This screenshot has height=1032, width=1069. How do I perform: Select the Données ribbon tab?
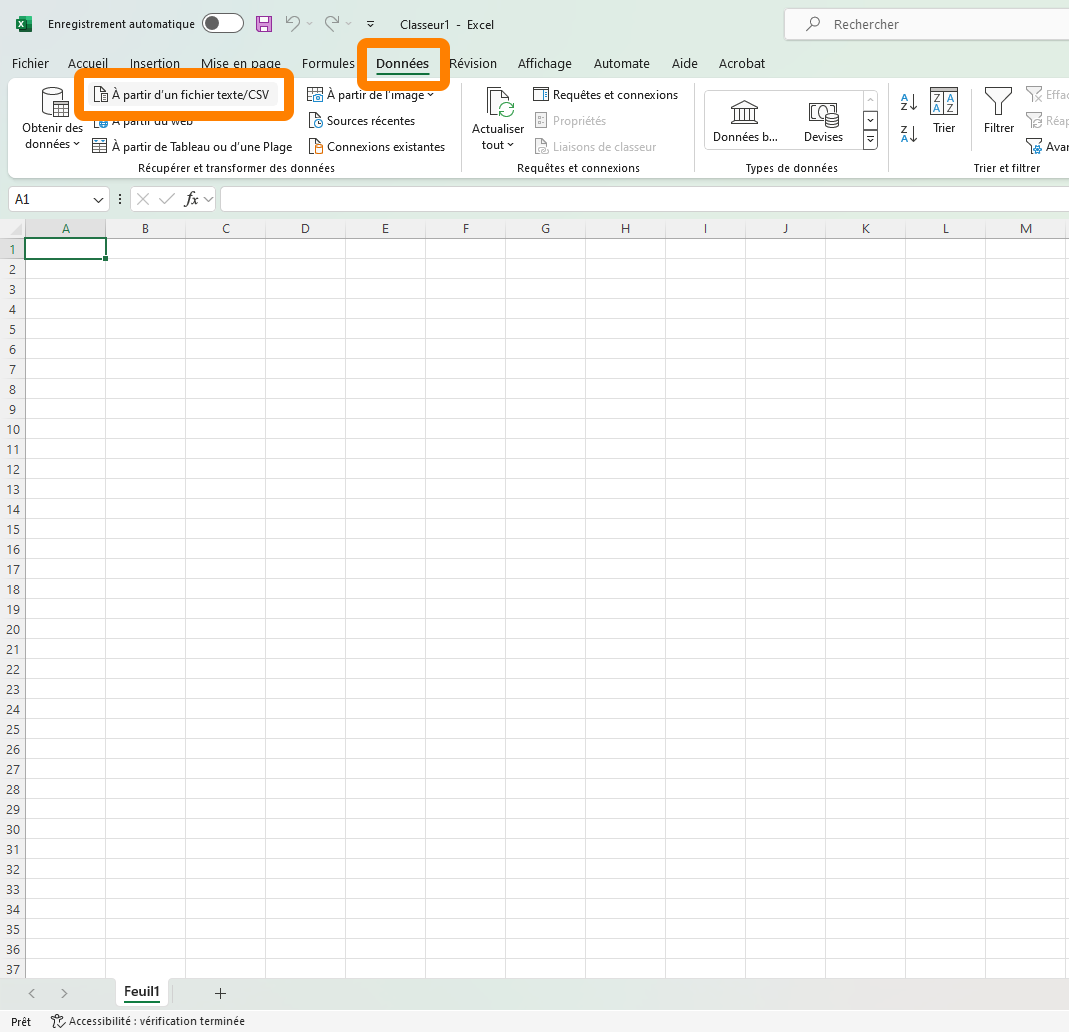click(402, 63)
